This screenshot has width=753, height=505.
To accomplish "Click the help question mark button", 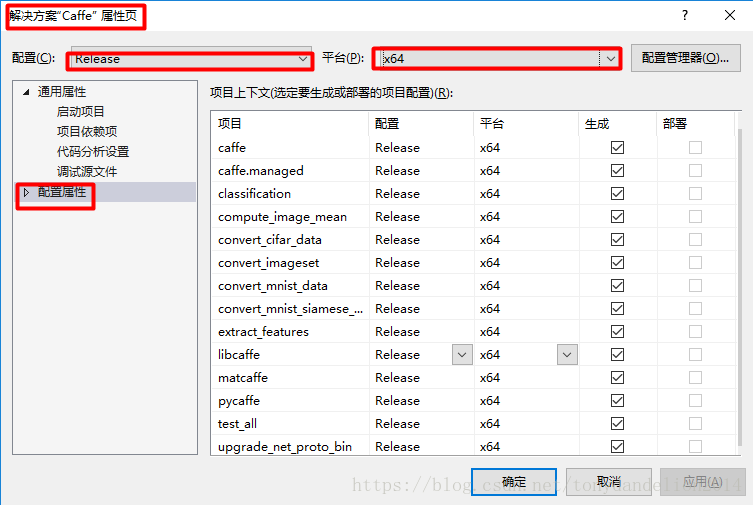I will (685, 15).
